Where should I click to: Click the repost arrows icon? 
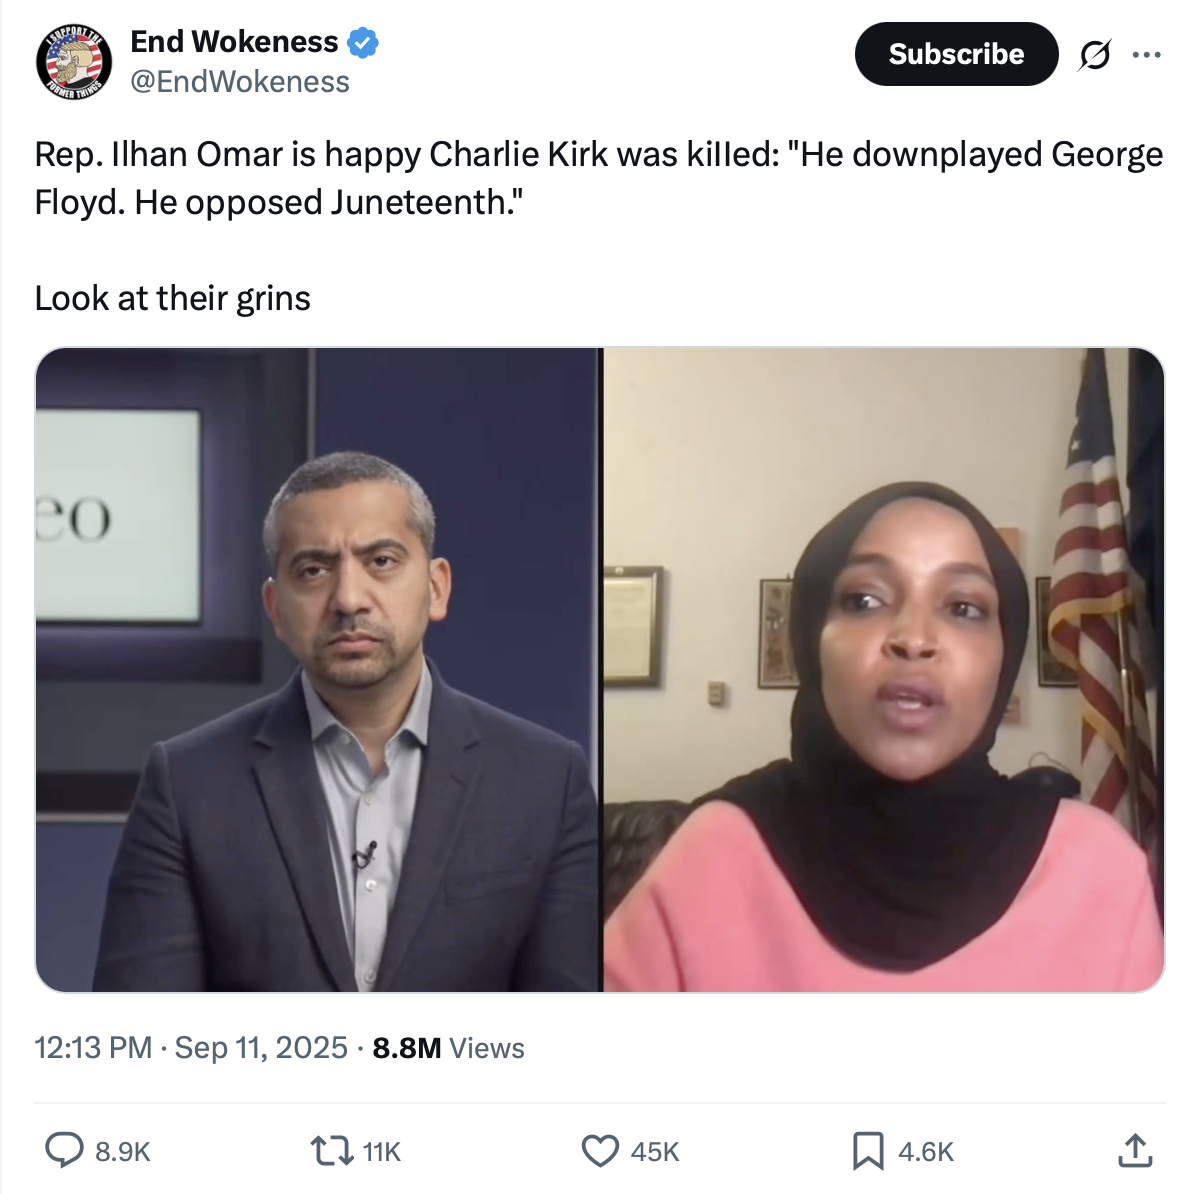click(331, 1150)
